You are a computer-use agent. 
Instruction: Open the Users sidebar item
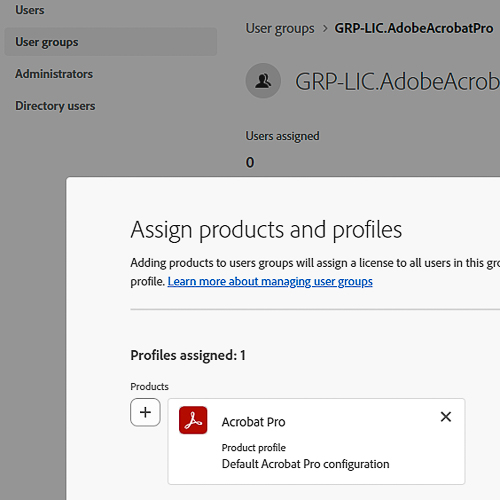click(30, 10)
